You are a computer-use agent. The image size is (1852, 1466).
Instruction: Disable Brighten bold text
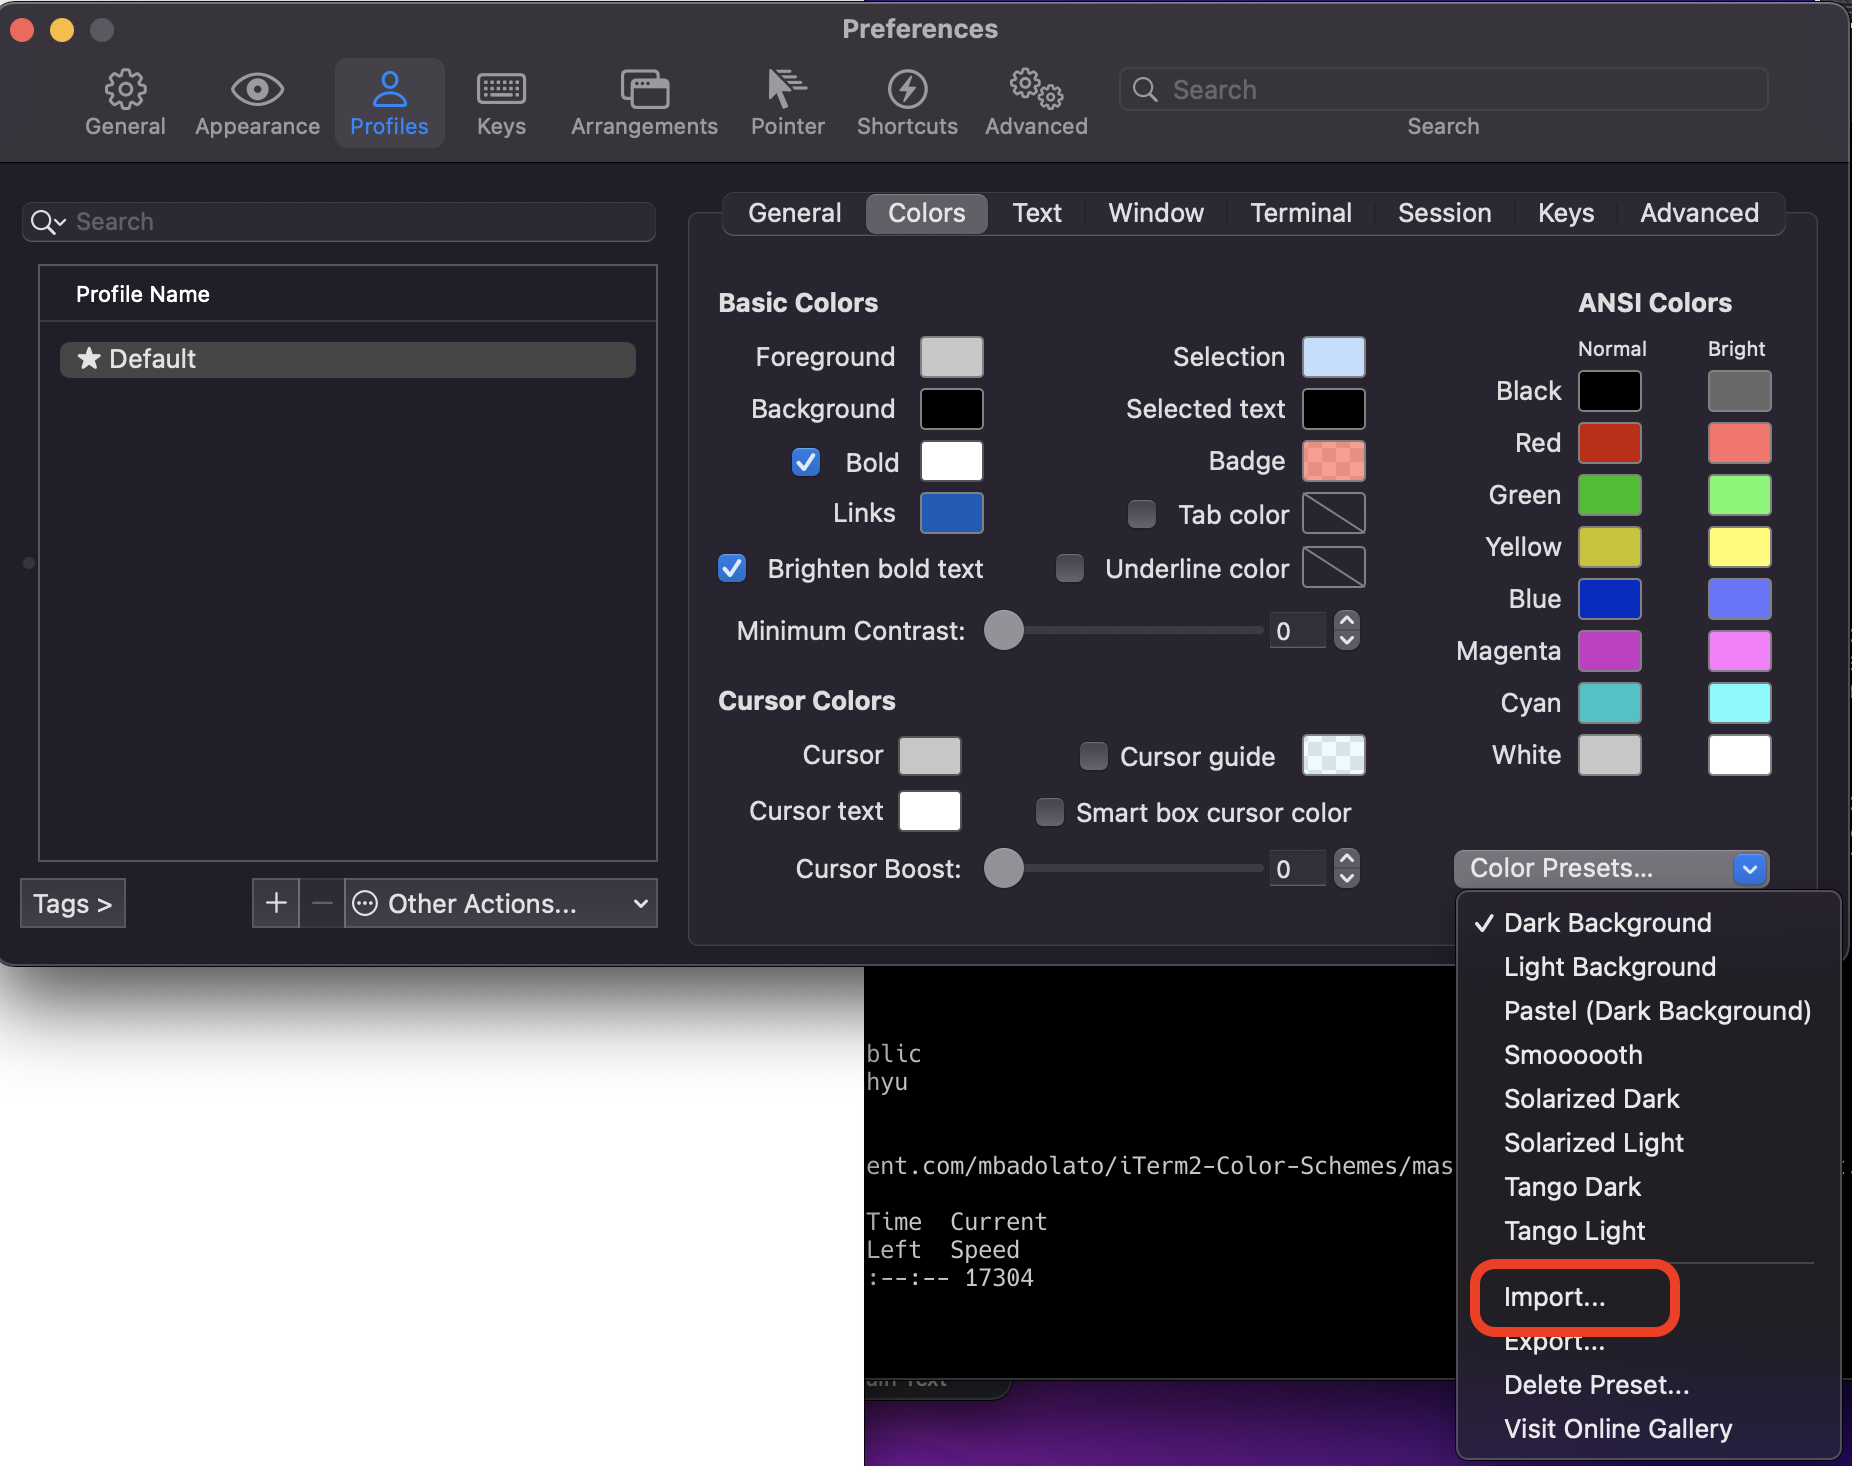[732, 568]
